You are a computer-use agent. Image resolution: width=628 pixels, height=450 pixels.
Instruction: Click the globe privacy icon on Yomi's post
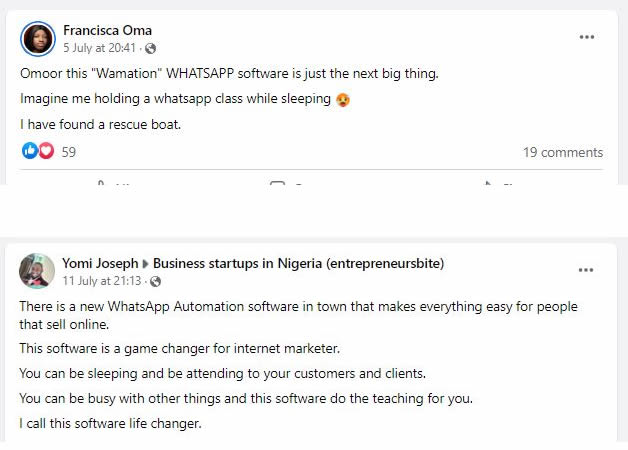pos(155,281)
